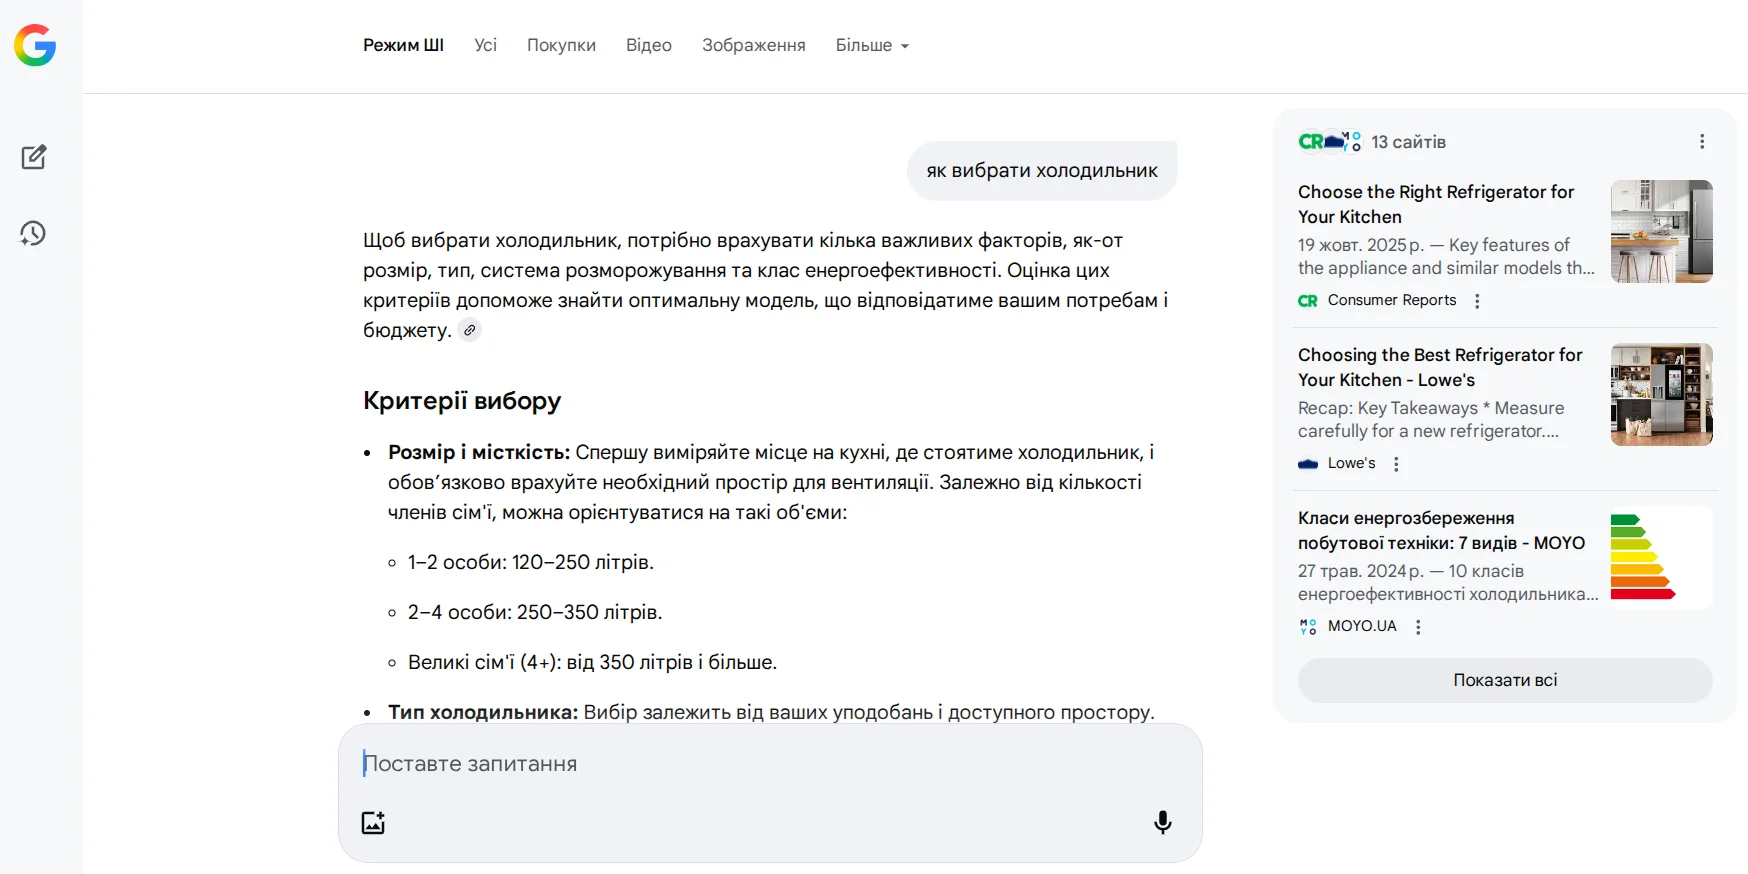Click the snippet 'Recap: Key Takeaways * Measure'

click(x=1431, y=408)
